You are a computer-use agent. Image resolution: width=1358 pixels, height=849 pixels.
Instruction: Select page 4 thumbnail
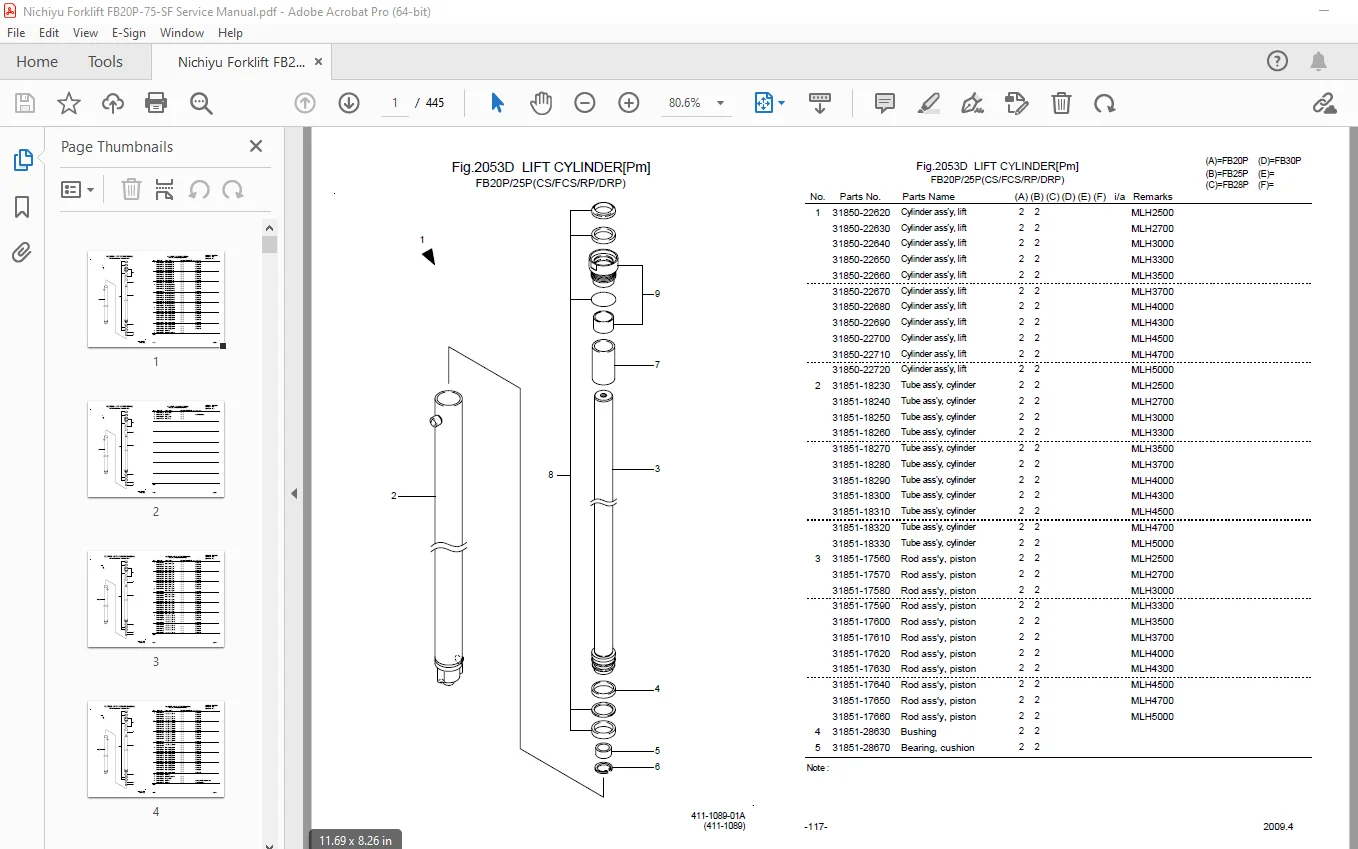pos(156,749)
